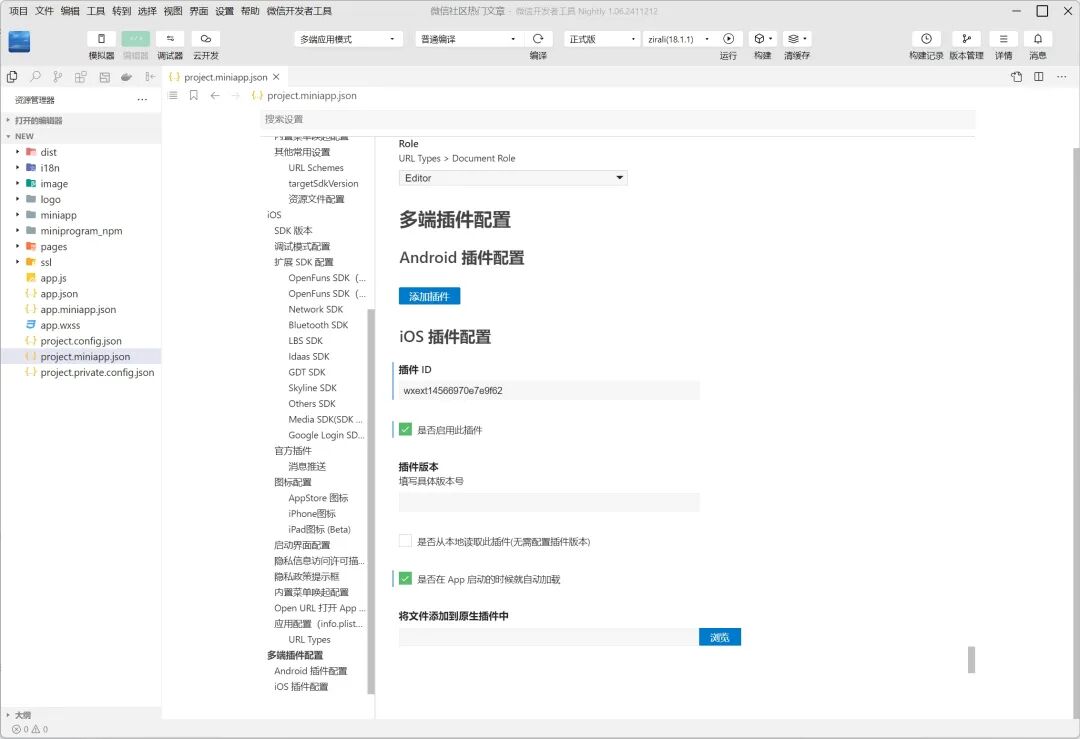Open the source control branch icon in activity bar
This screenshot has width=1080, height=739.
tap(58, 77)
